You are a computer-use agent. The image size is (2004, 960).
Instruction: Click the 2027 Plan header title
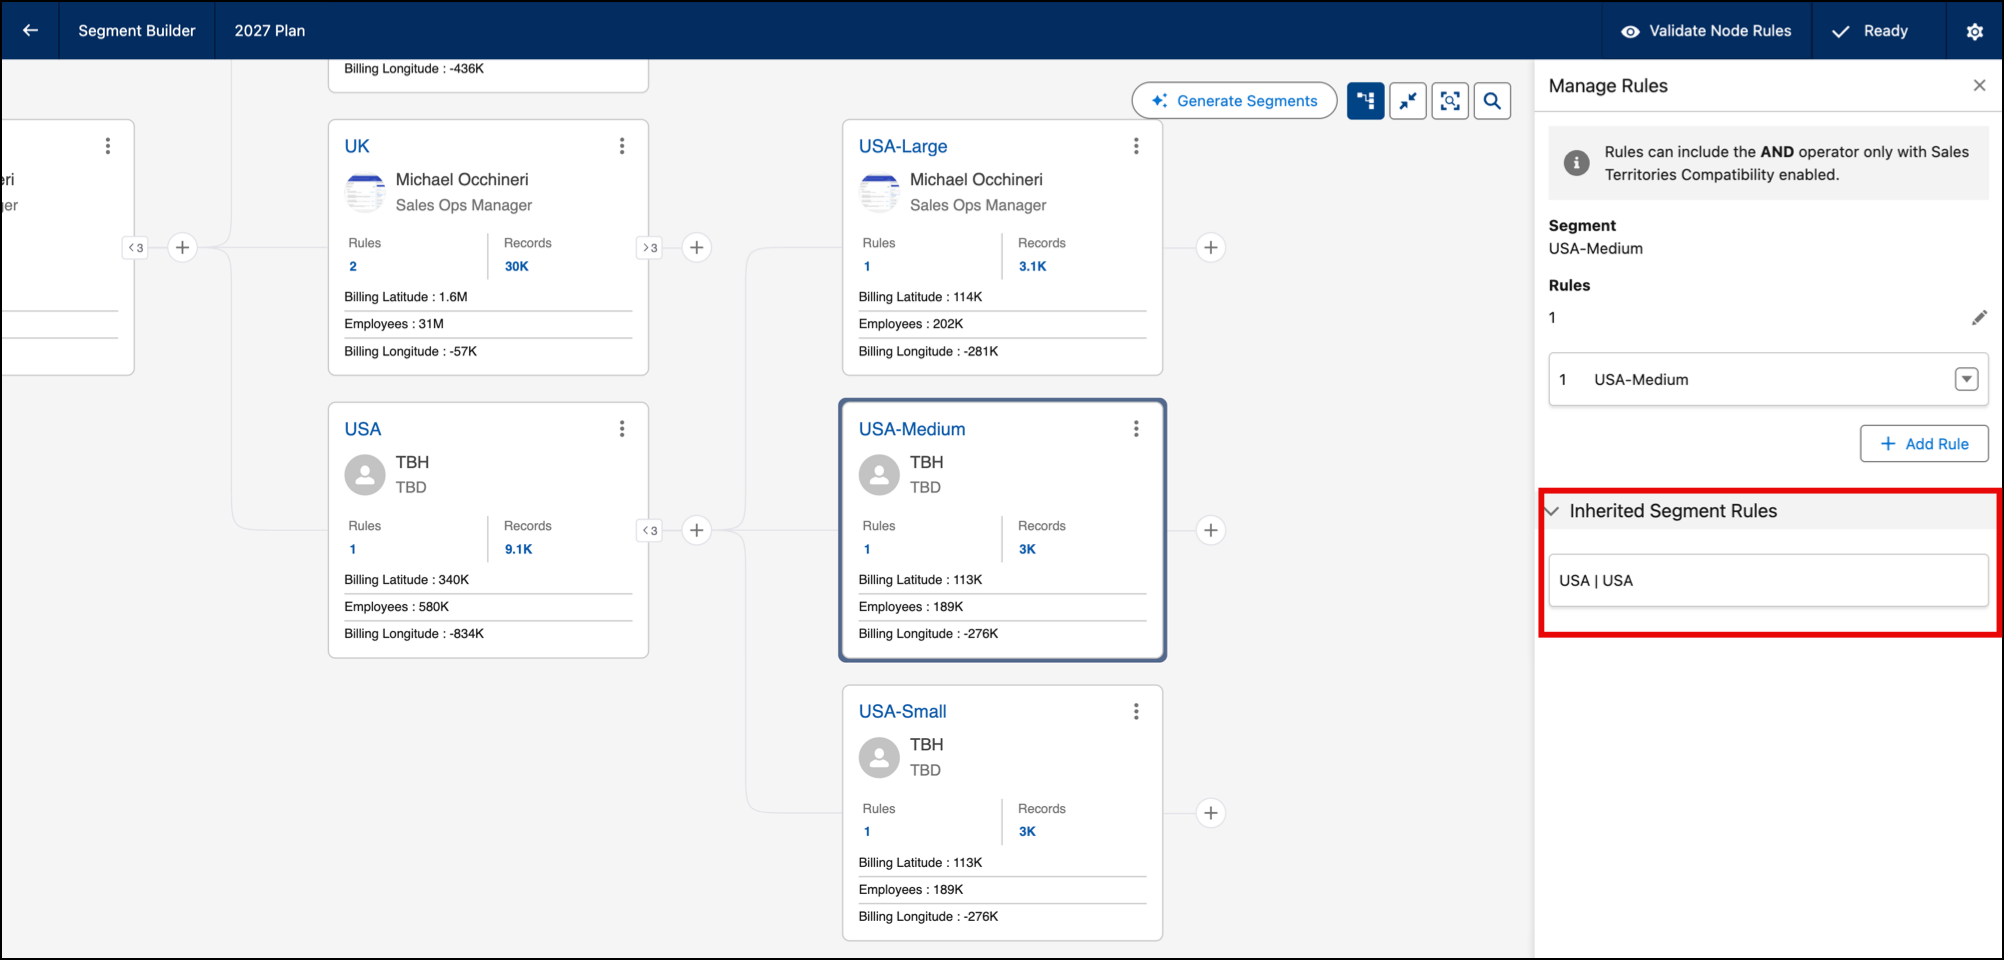coord(270,31)
